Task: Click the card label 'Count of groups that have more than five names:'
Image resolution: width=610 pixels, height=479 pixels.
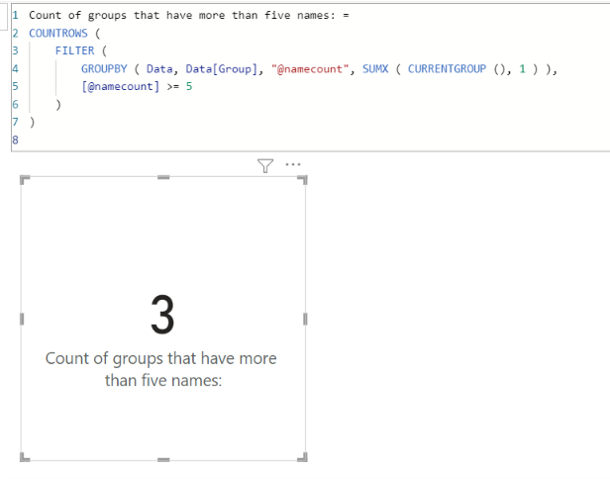Action: click(x=161, y=369)
